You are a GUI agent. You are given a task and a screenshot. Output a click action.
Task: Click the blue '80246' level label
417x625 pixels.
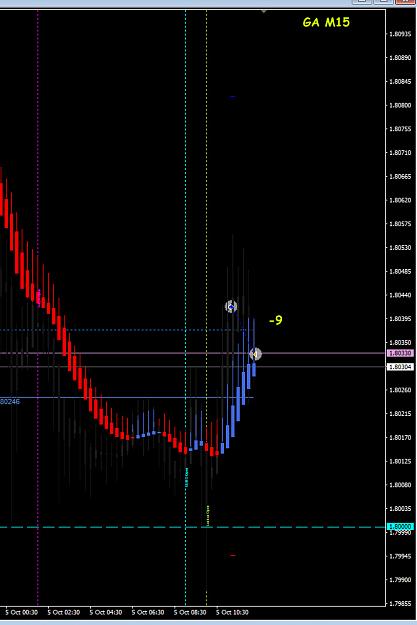click(x=10, y=401)
